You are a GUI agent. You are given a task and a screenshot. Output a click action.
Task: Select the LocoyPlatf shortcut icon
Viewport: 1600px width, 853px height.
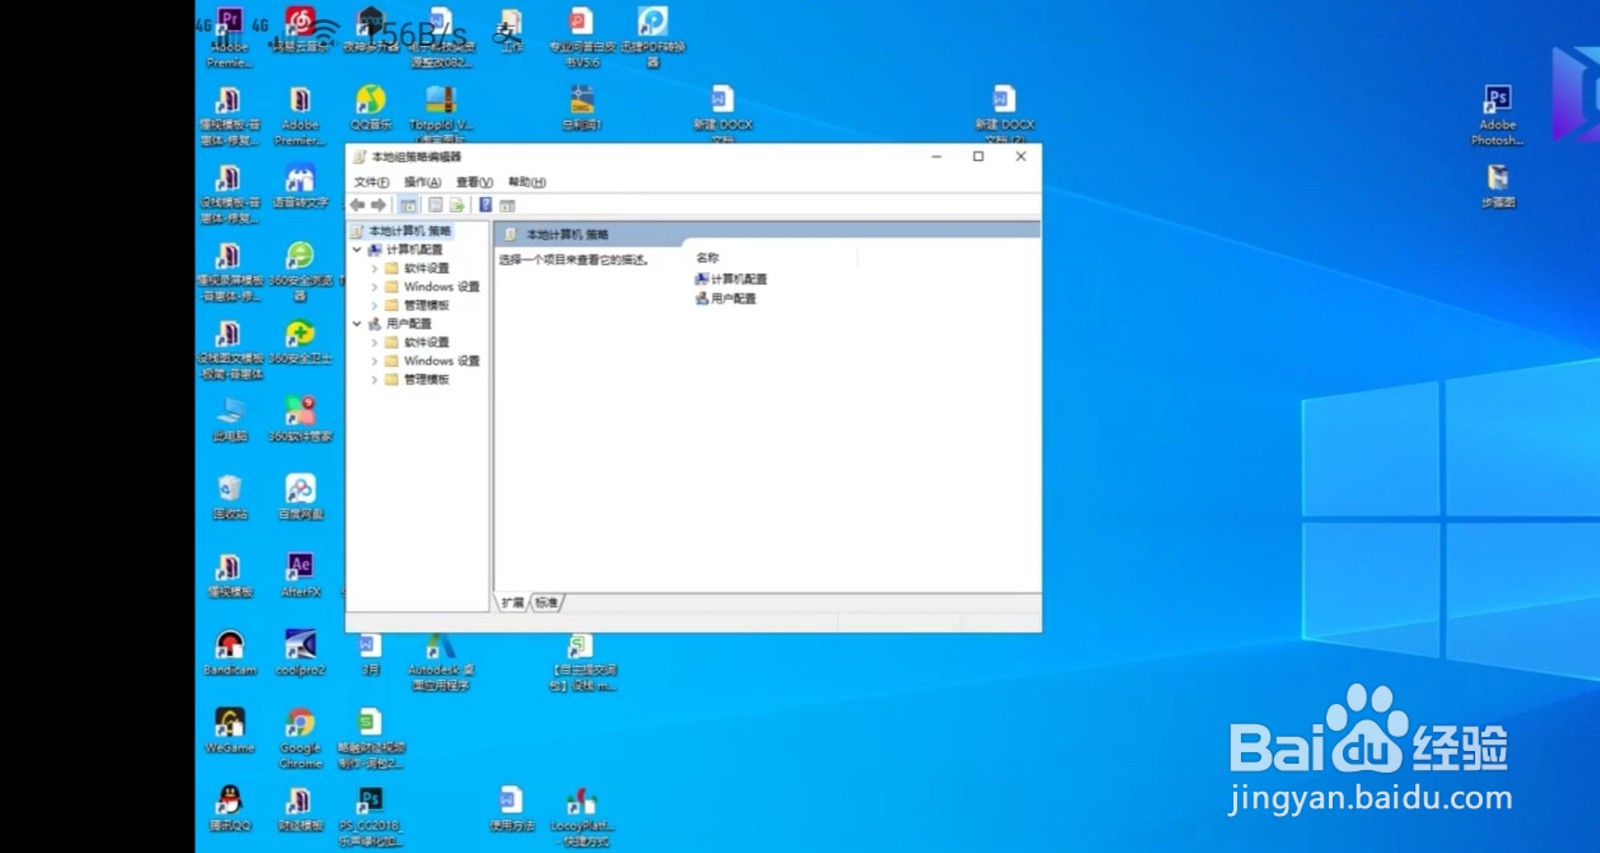[581, 818]
